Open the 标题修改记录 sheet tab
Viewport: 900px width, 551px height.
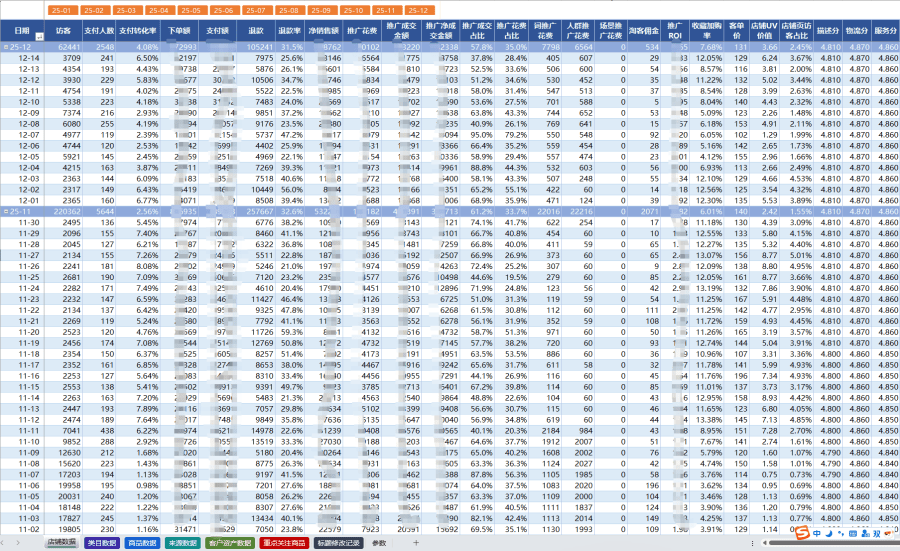338,543
